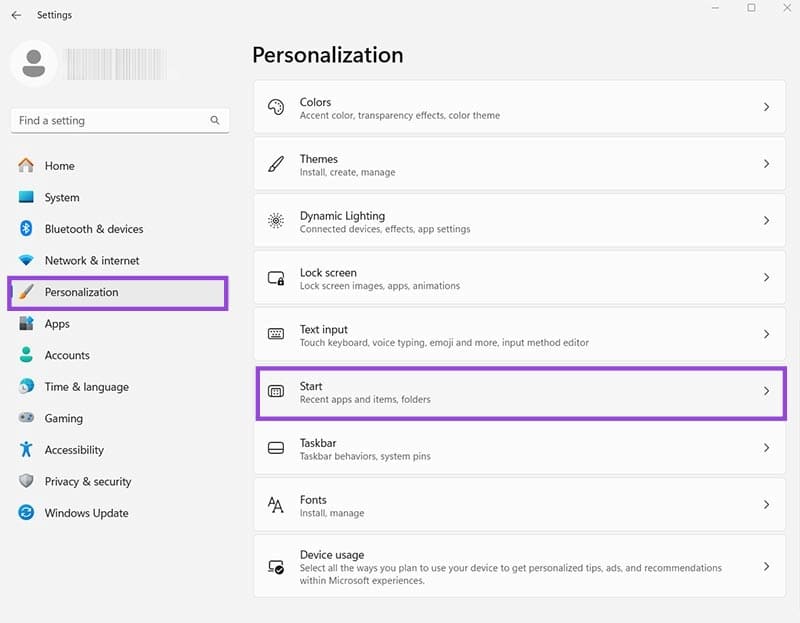Image resolution: width=800 pixels, height=623 pixels.
Task: Go to Network & internet
Action: 92,261
